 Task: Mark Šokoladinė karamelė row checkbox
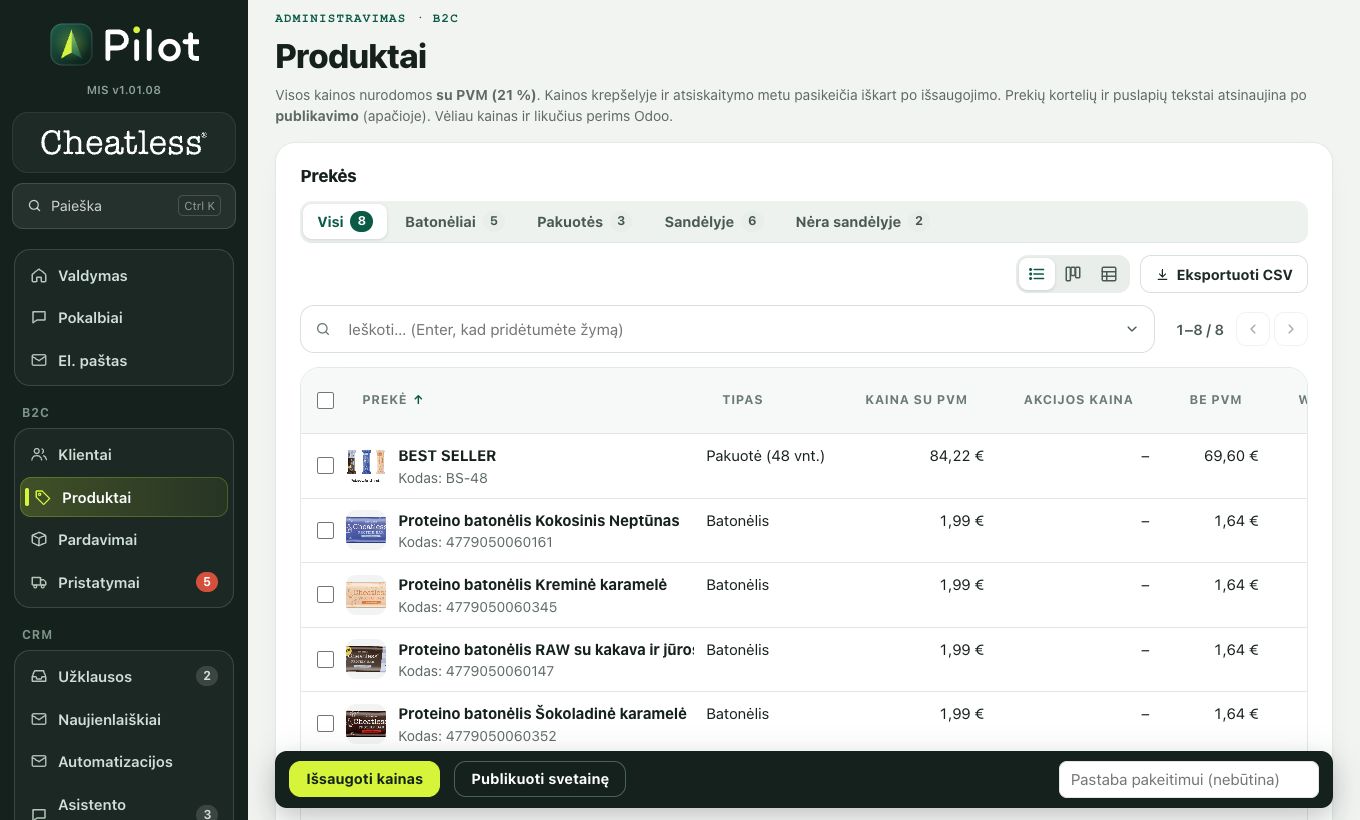click(x=325, y=724)
